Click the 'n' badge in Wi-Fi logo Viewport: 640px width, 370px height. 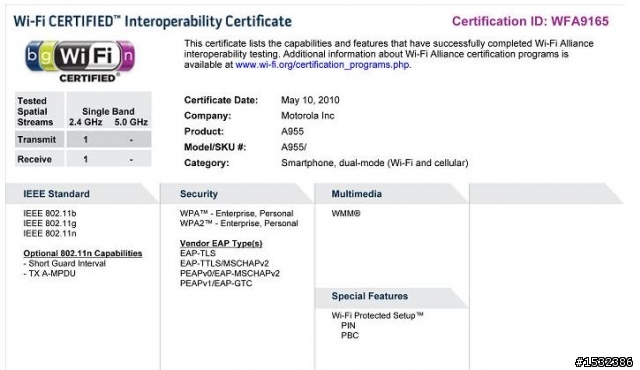point(128,55)
